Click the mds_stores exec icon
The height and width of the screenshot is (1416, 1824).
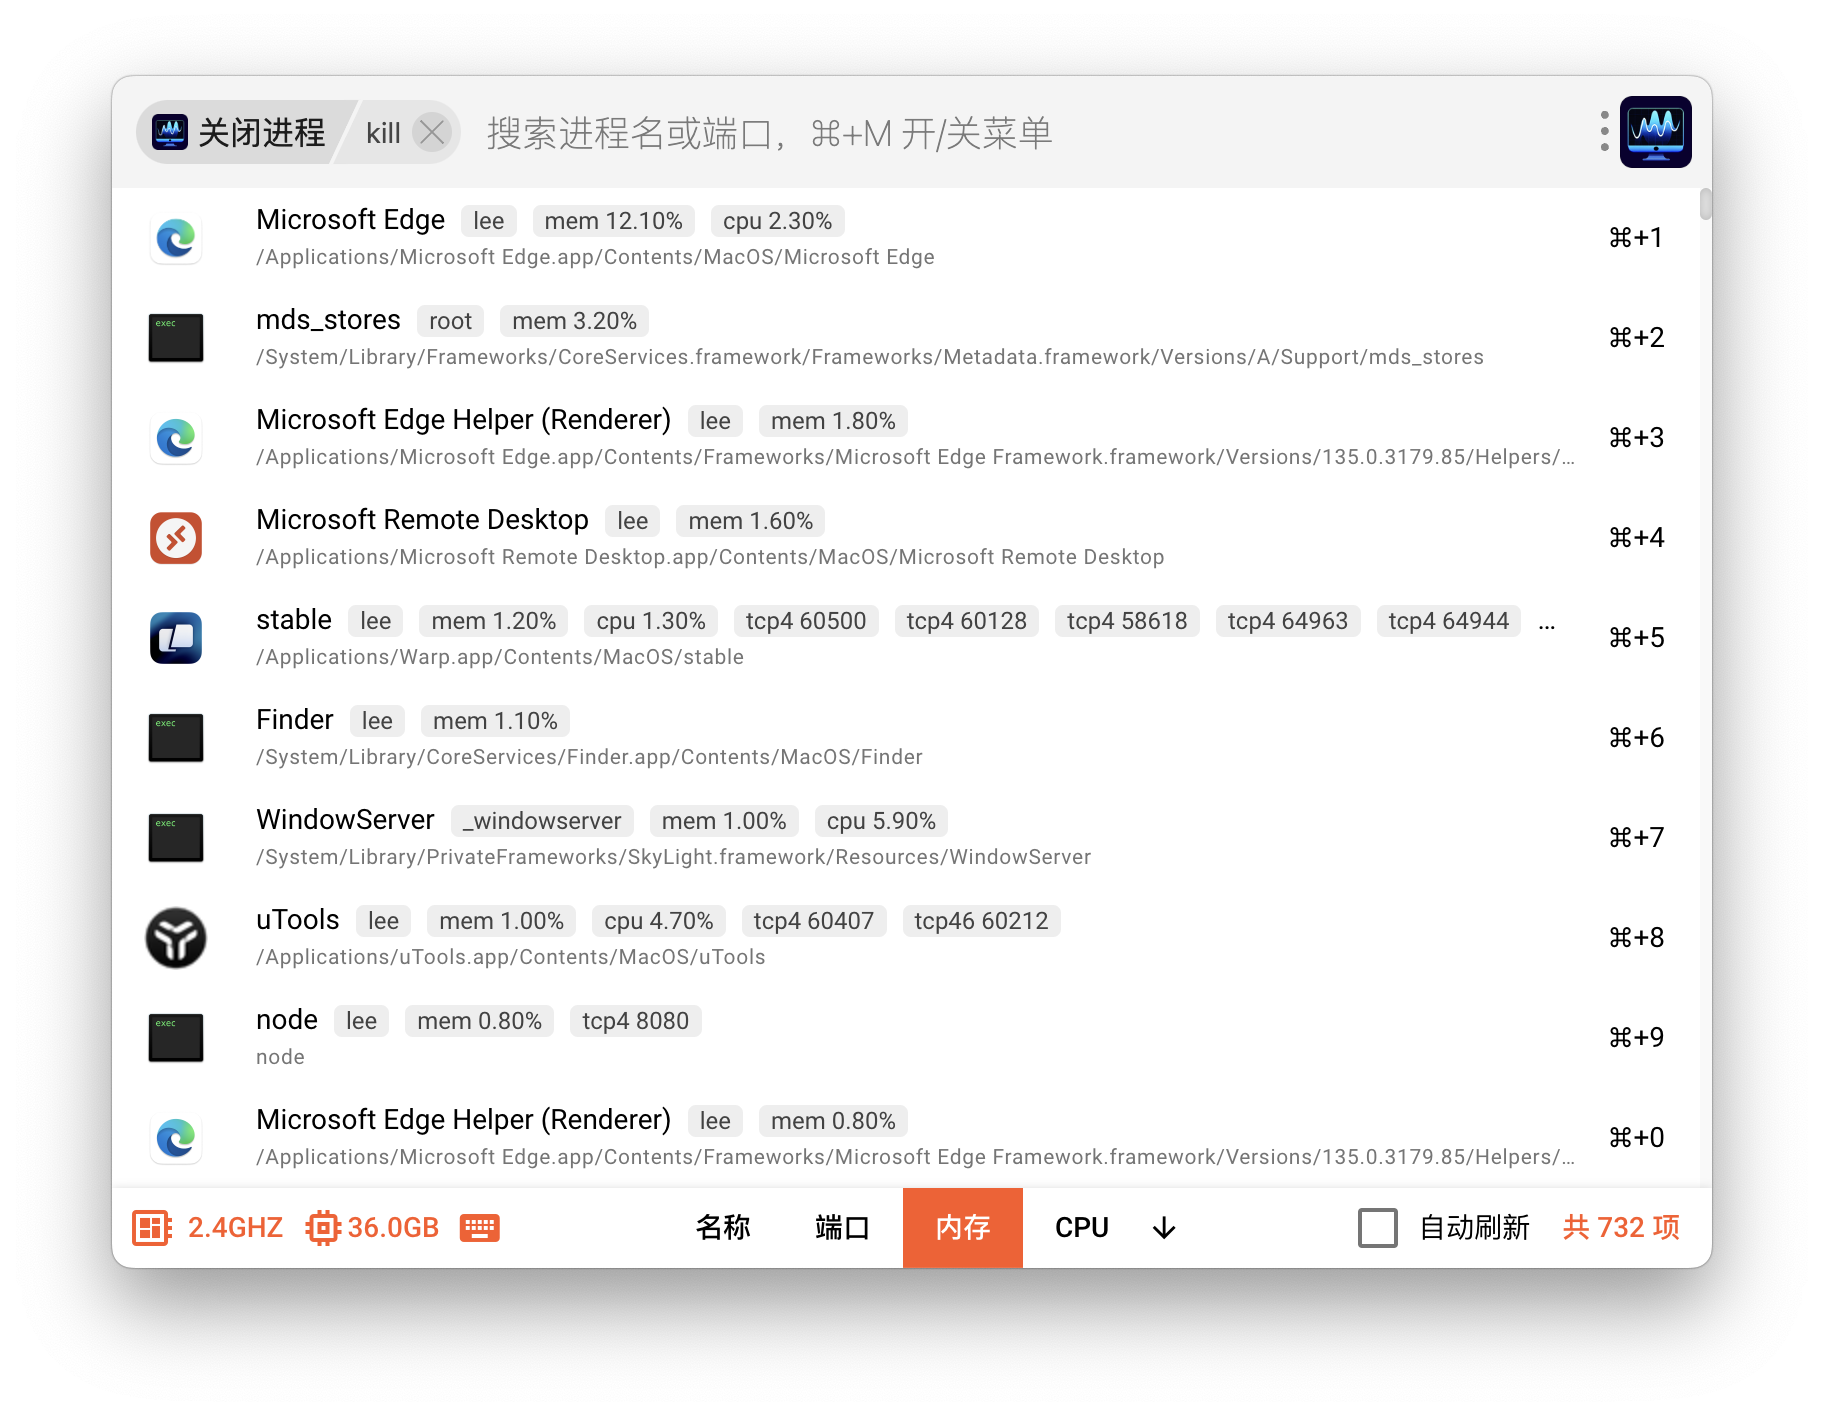click(176, 338)
